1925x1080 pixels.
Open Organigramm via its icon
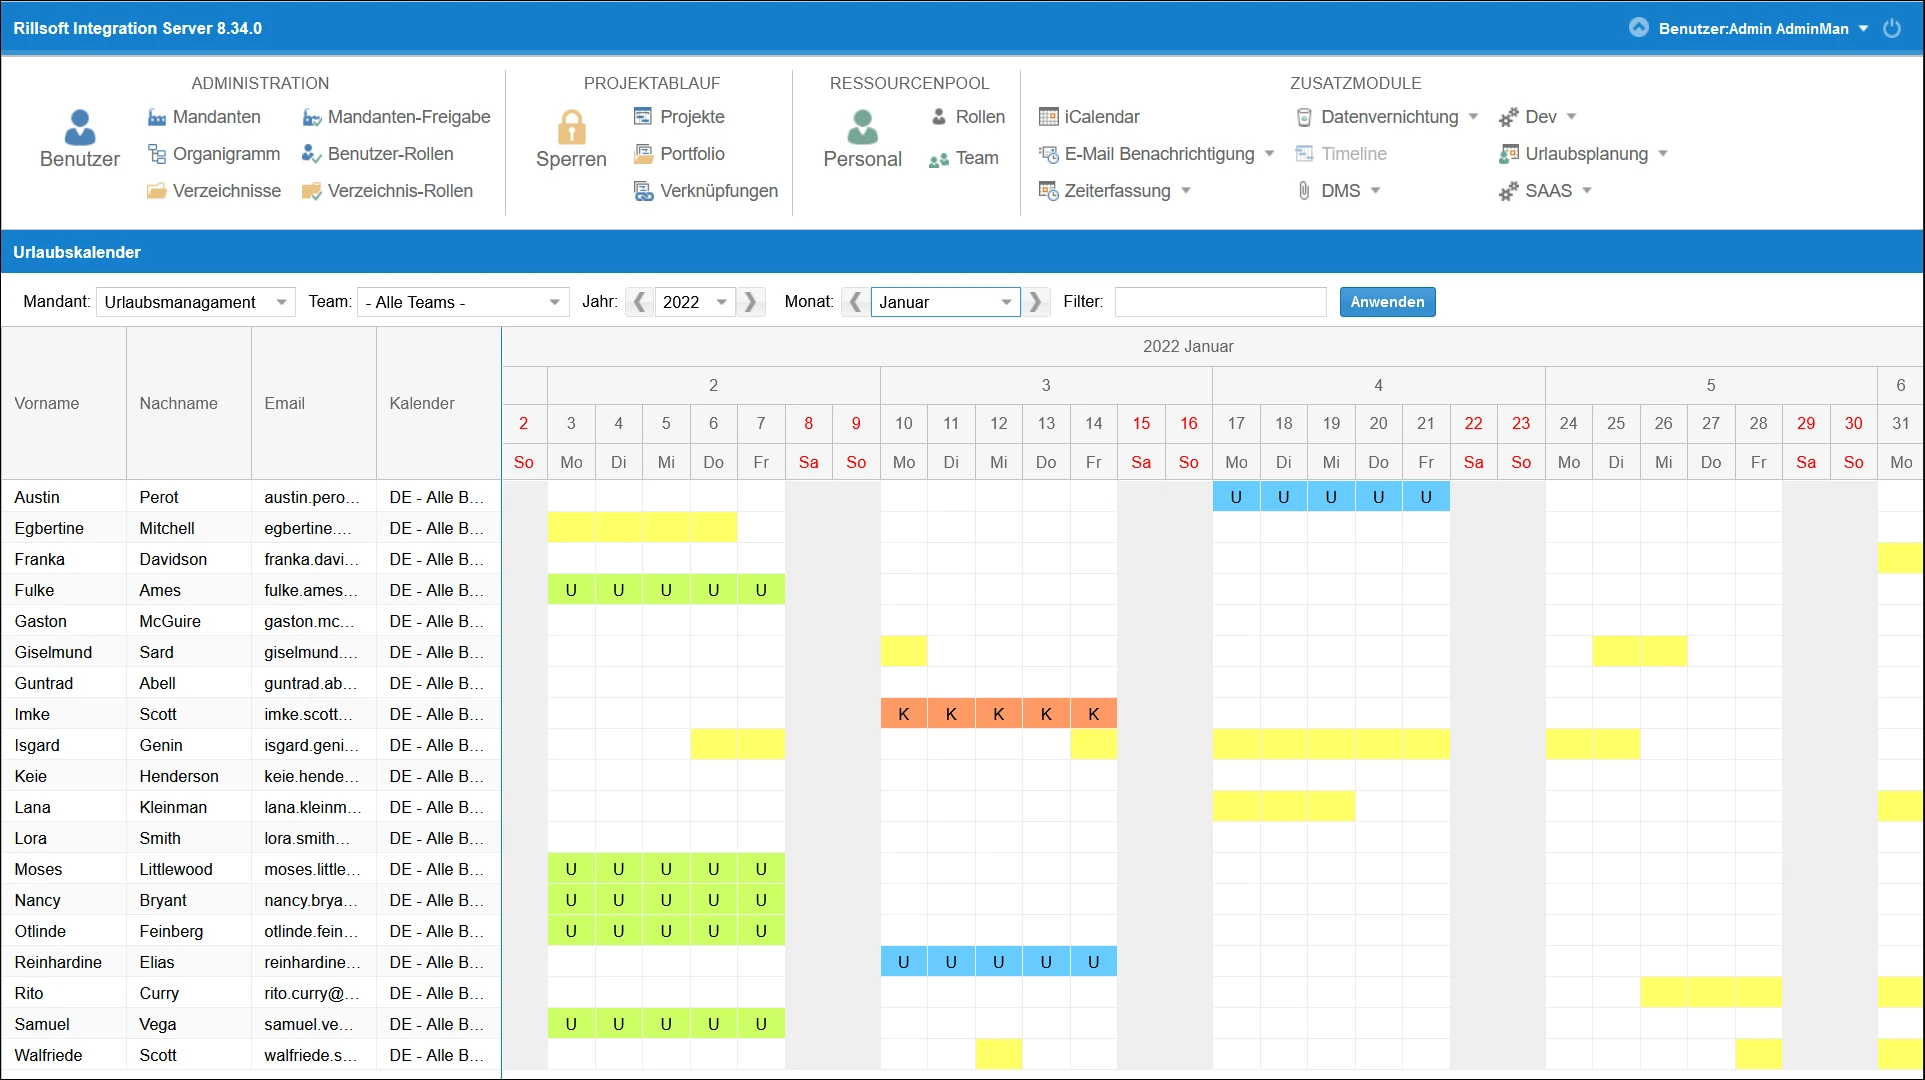157,154
